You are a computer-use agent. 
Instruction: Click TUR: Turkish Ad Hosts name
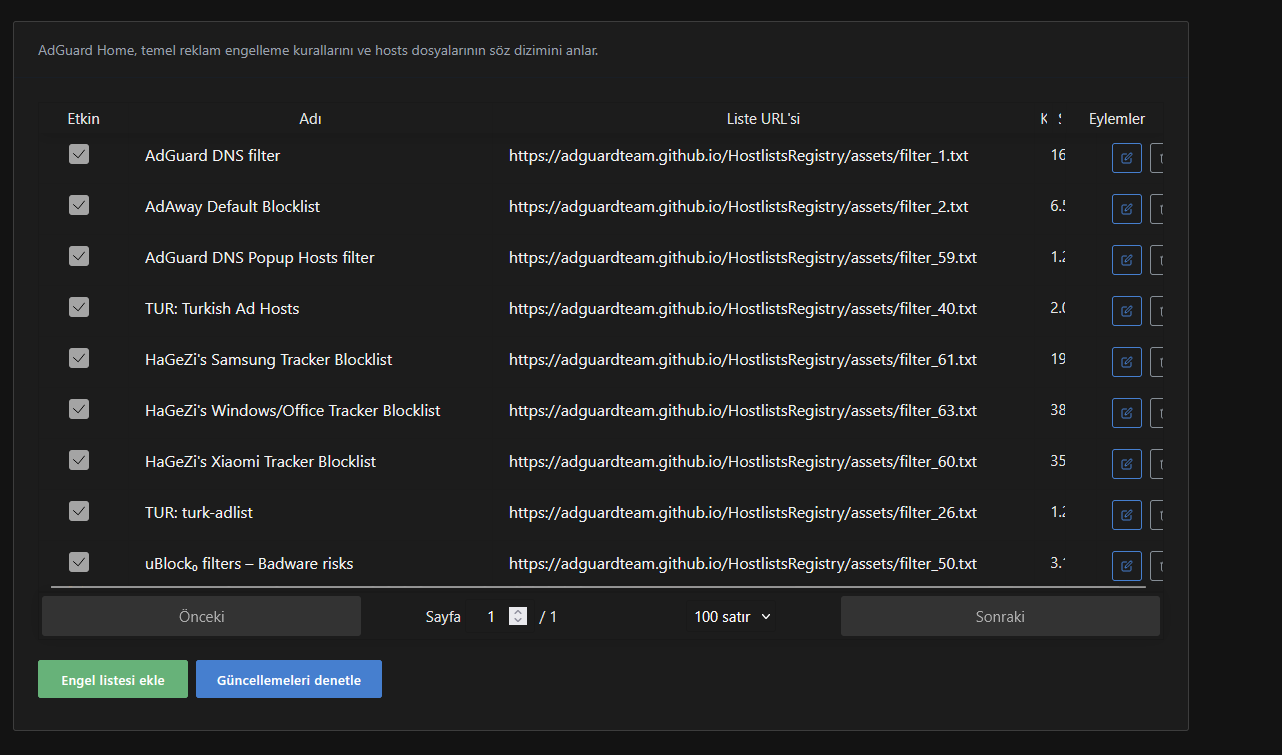(222, 309)
